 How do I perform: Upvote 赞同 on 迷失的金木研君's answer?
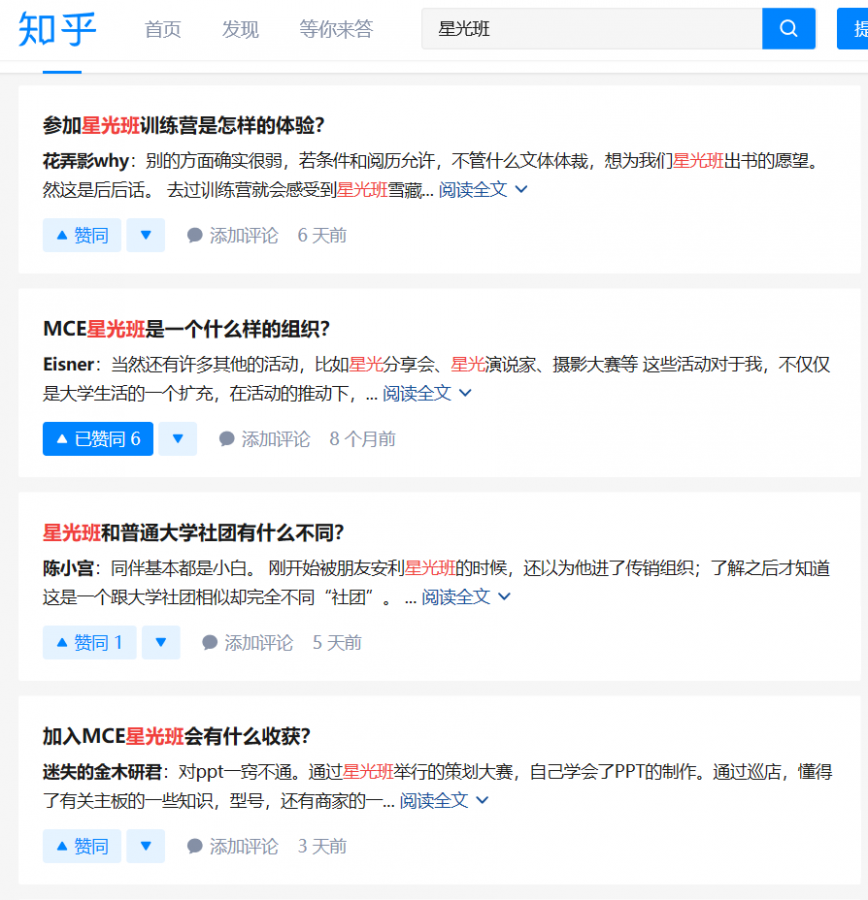[82, 847]
